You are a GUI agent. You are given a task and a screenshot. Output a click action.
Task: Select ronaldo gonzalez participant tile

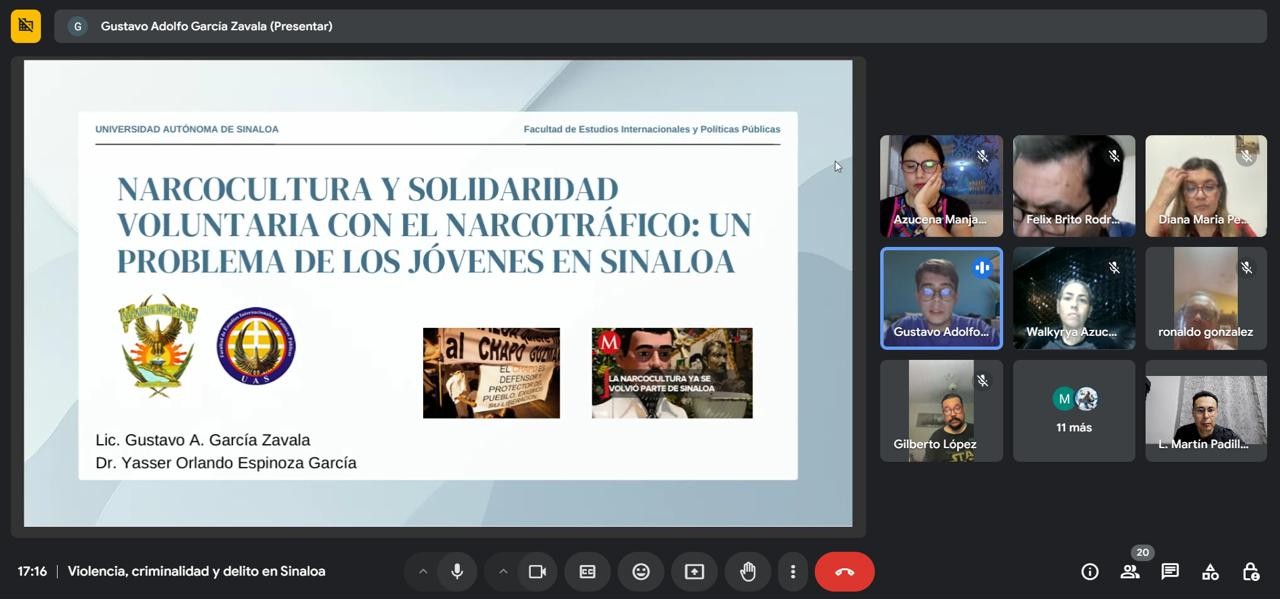[x=1206, y=298]
